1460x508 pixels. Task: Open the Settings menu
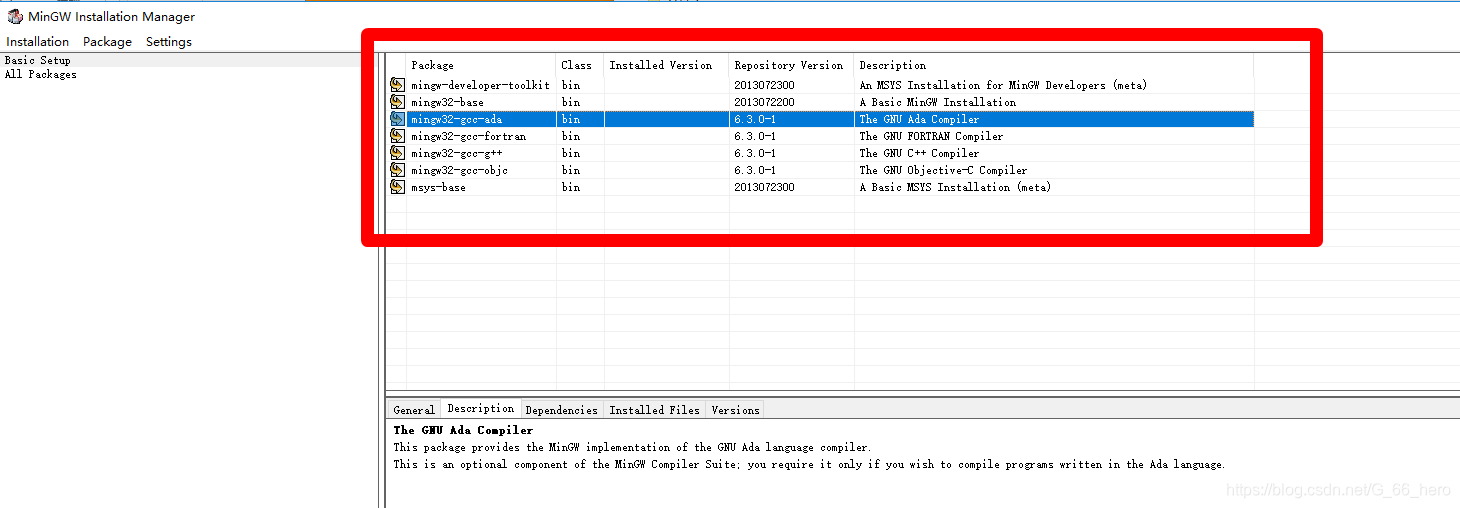click(x=169, y=42)
